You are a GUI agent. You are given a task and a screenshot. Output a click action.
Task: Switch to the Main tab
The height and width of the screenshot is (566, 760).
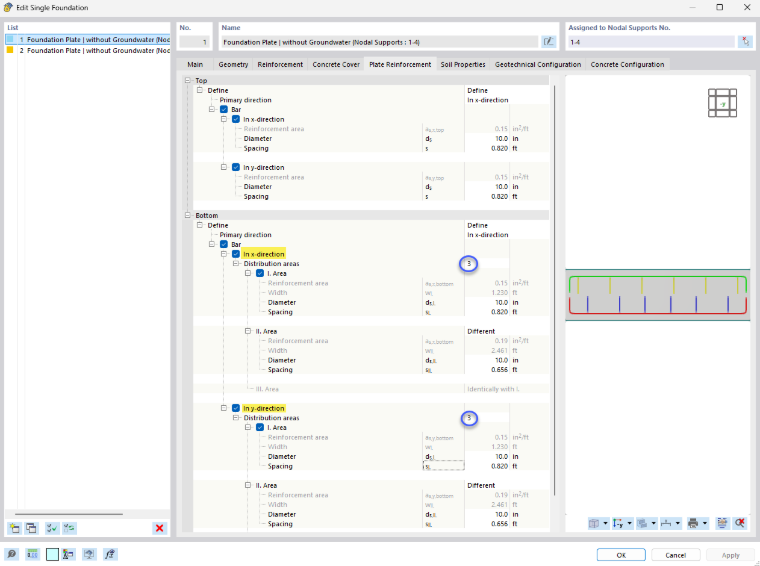(195, 64)
